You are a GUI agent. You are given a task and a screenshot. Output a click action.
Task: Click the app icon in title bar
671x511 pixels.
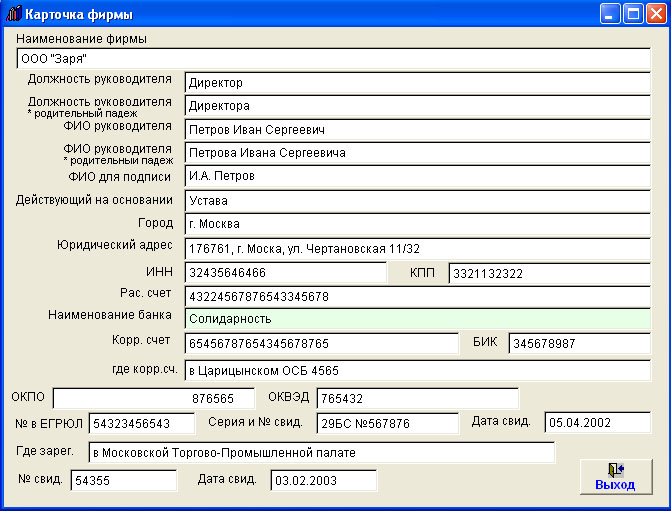[13, 14]
